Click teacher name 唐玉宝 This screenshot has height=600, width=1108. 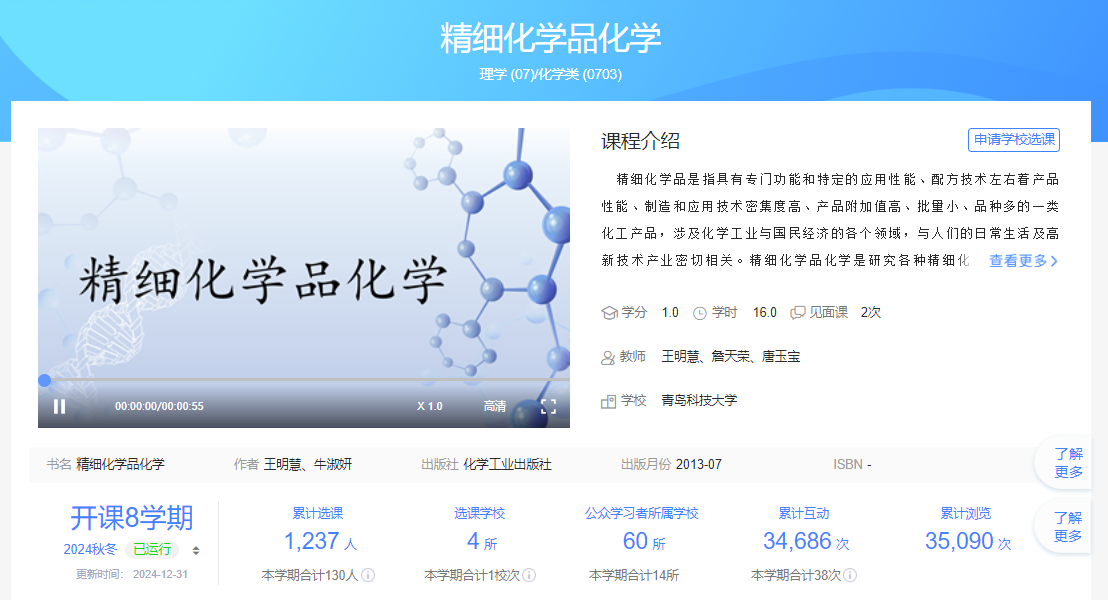pos(781,357)
